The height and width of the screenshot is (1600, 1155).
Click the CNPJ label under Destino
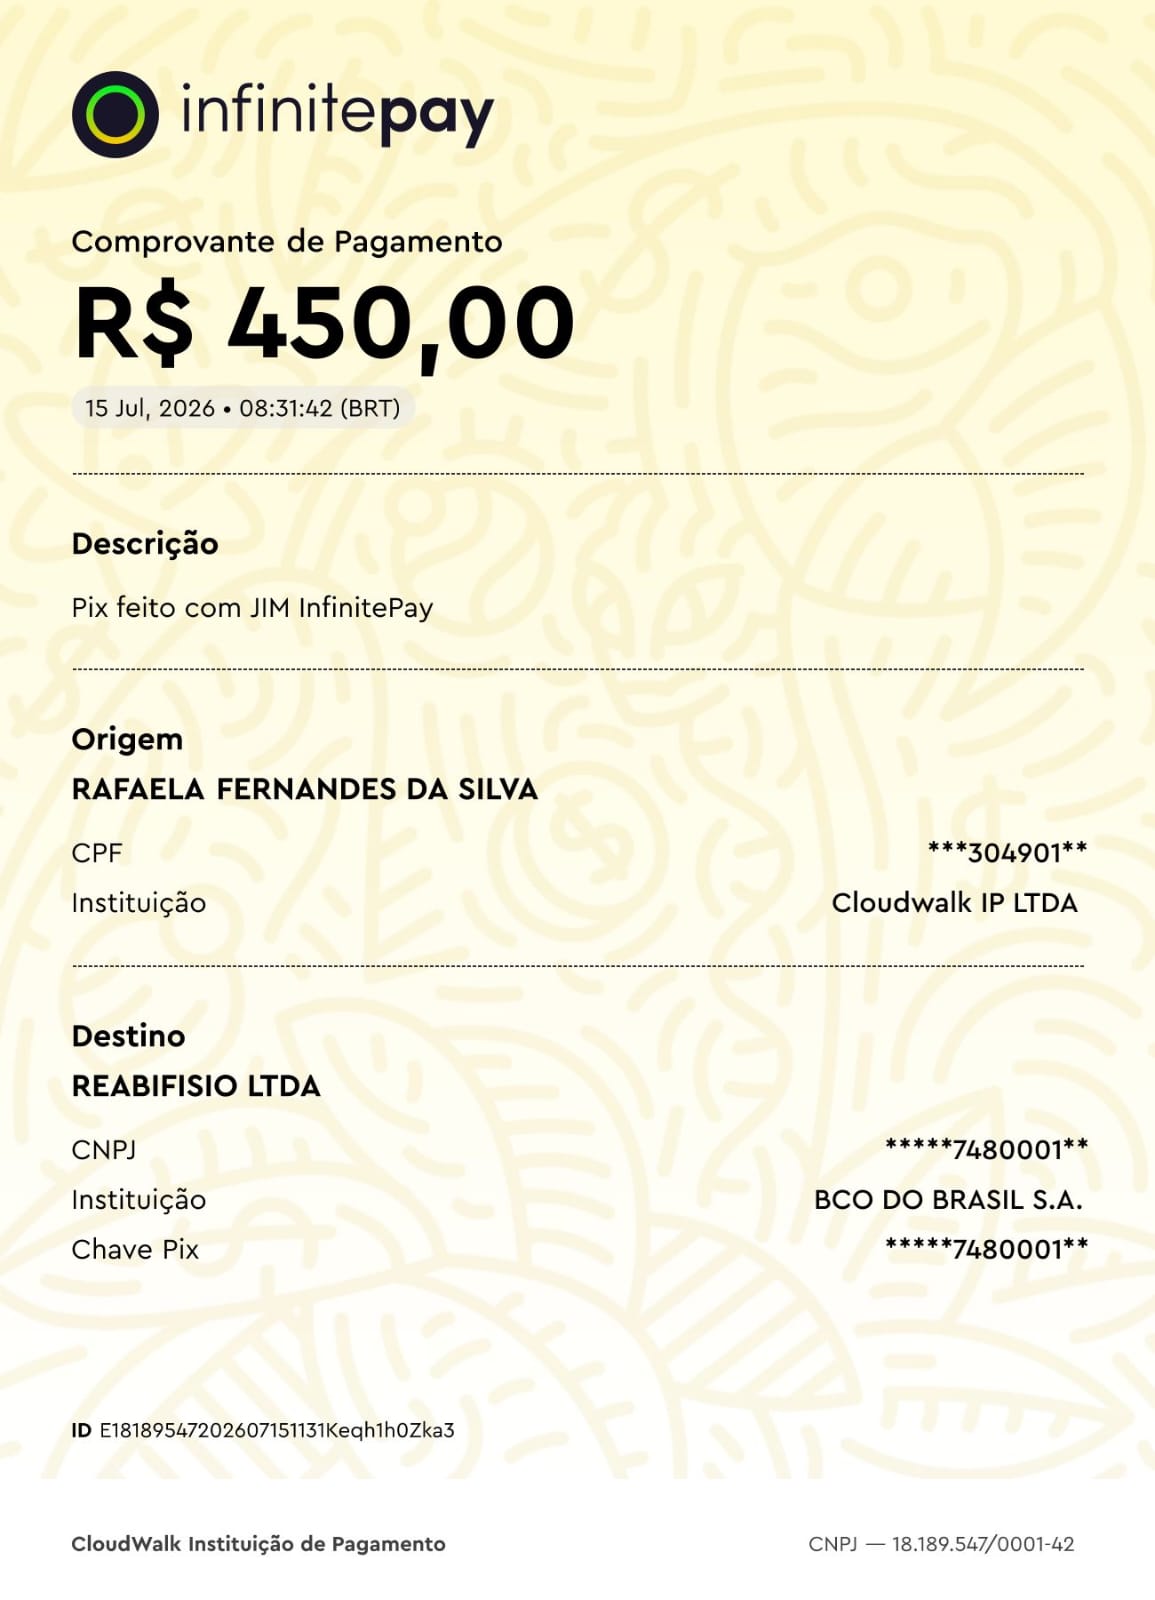coord(104,1150)
